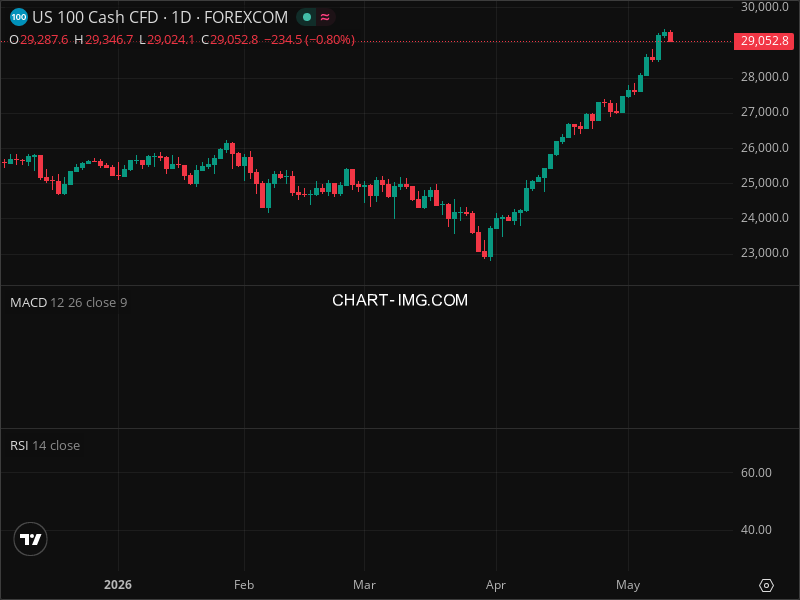Open the TradingView logo badge
Screen dimensions: 800x600
[x=31, y=539]
